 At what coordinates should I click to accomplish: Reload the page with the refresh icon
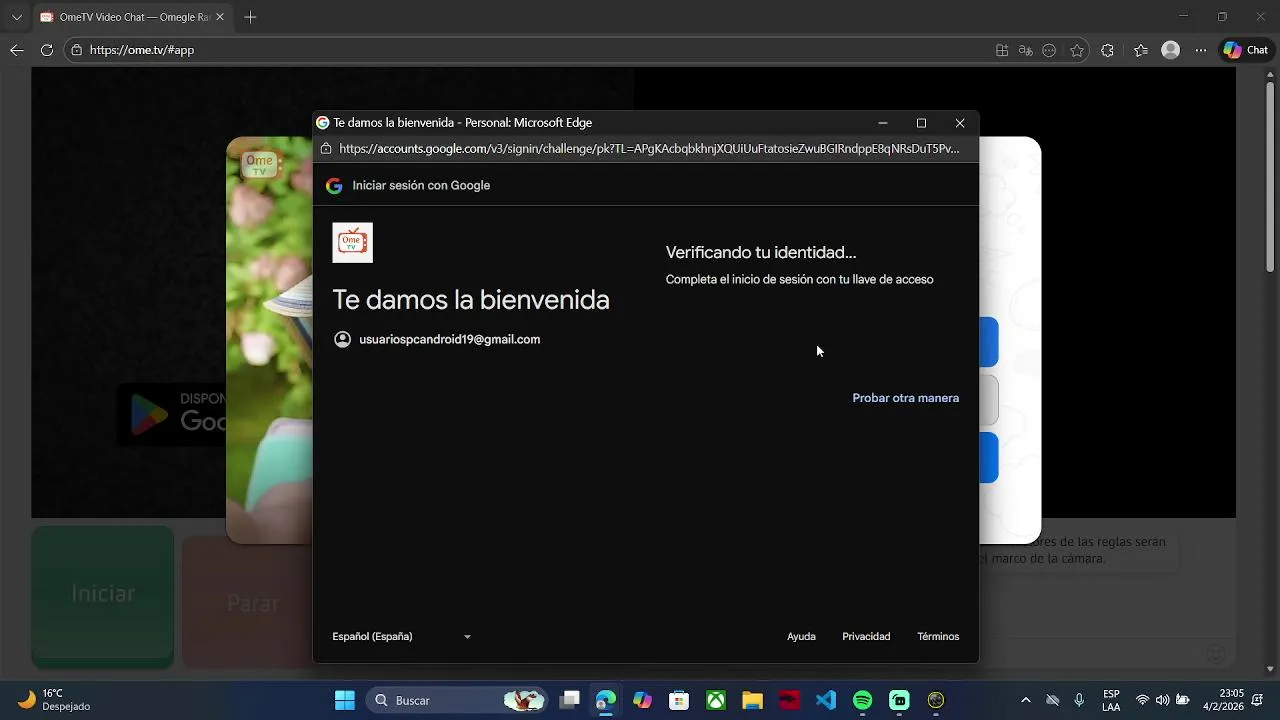[x=47, y=50]
